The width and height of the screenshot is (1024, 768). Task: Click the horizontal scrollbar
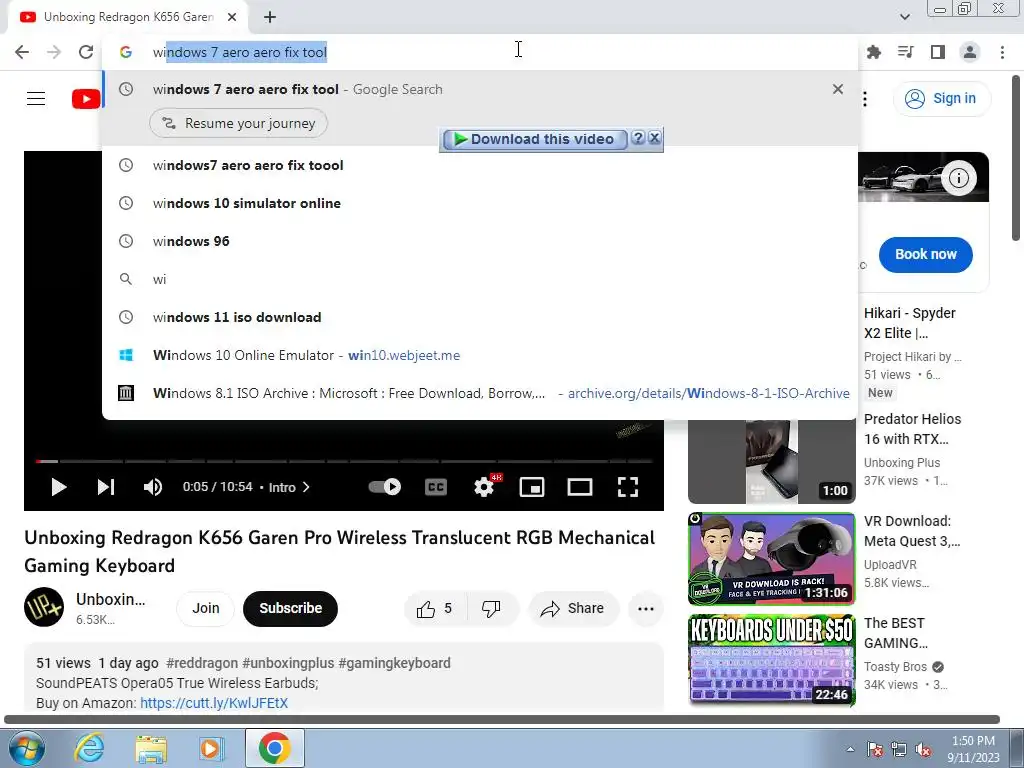pyautogui.click(x=502, y=720)
